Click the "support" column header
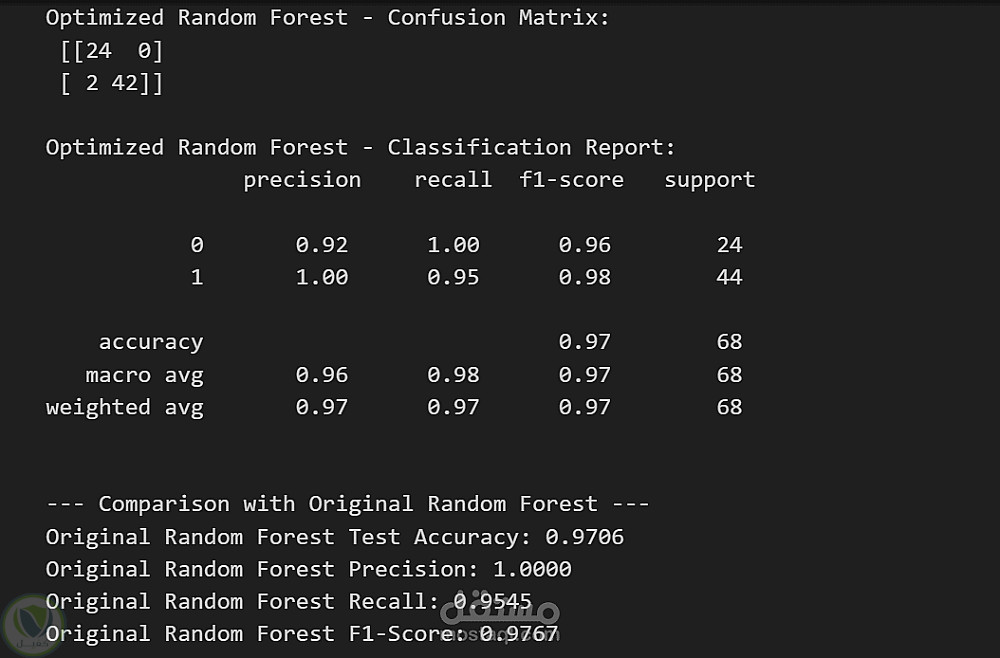Image resolution: width=1000 pixels, height=658 pixels. point(709,180)
